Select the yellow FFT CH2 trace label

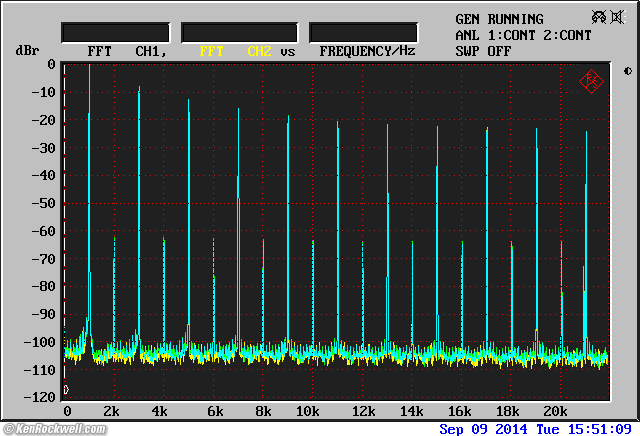[x=235, y=50]
